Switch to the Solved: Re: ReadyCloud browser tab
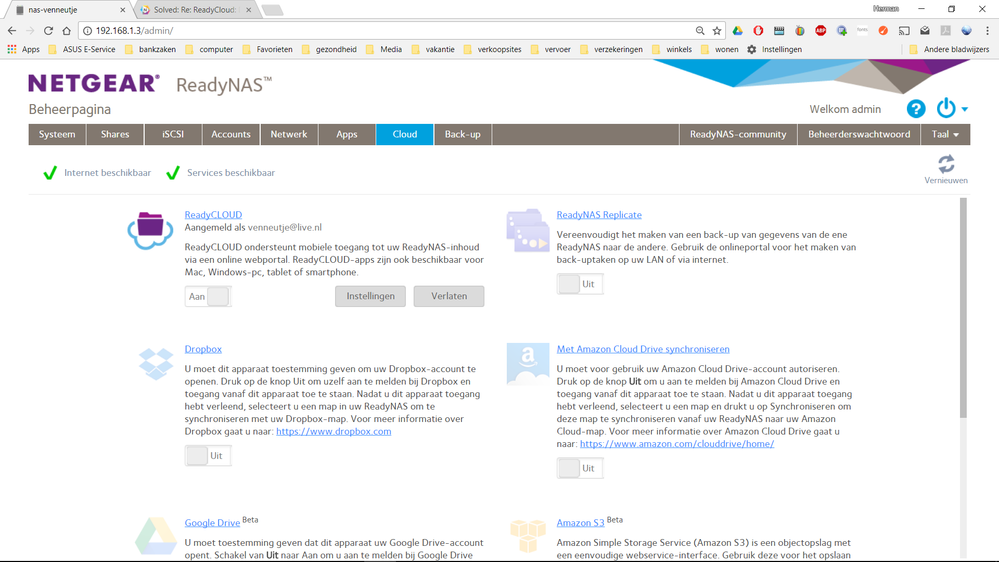 coord(195,10)
